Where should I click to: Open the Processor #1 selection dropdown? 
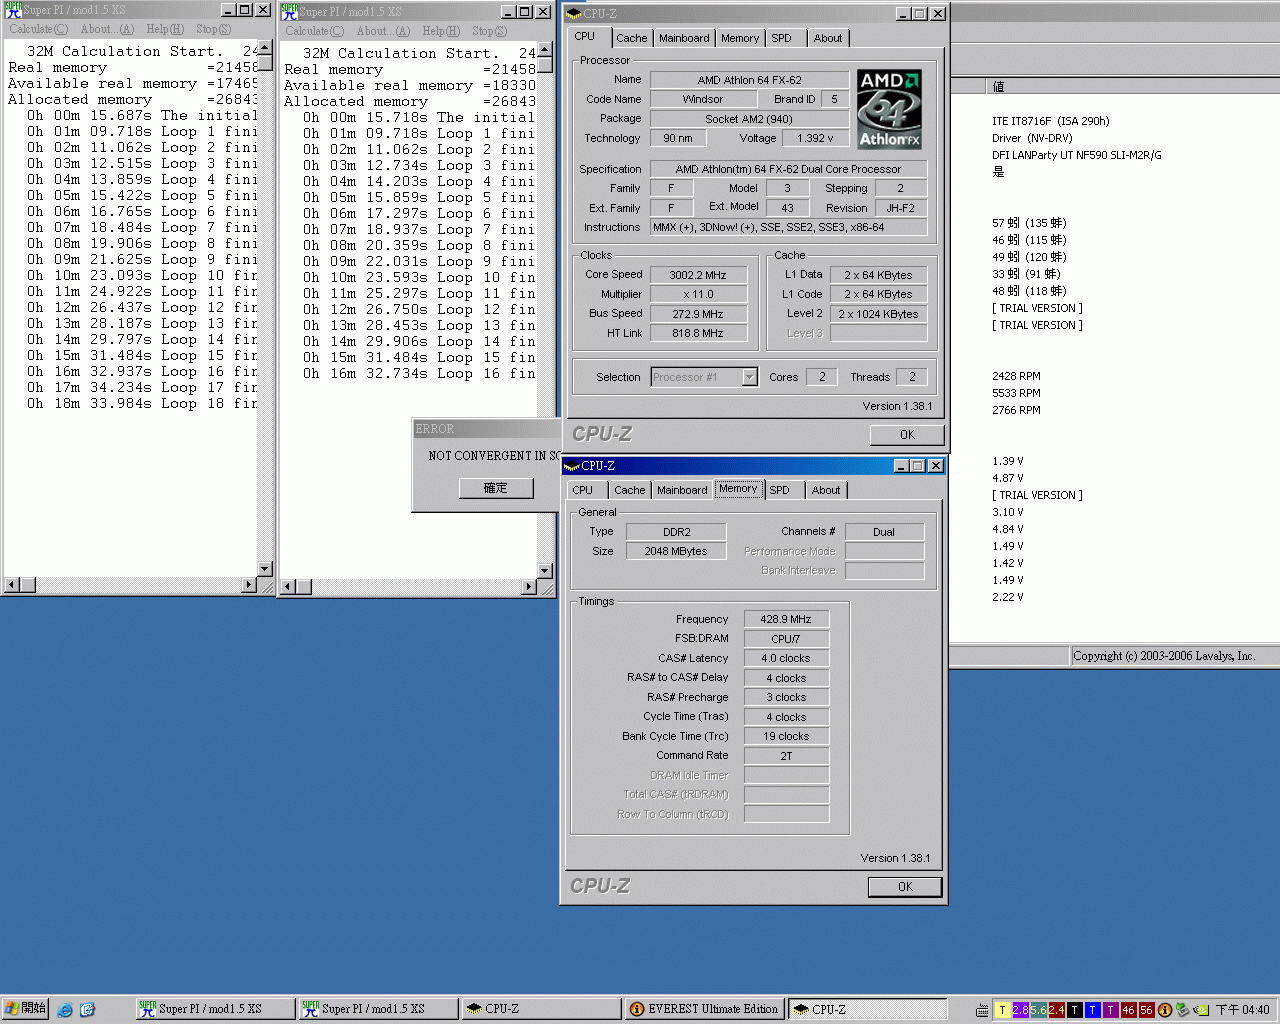[x=750, y=377]
